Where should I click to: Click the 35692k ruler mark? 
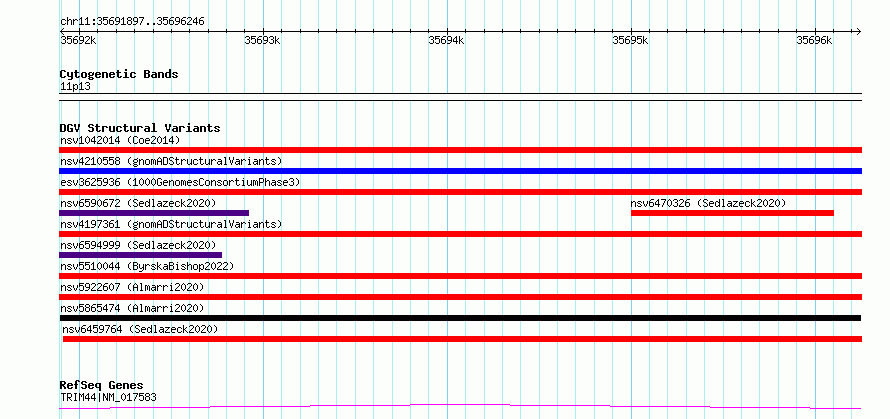(x=78, y=40)
